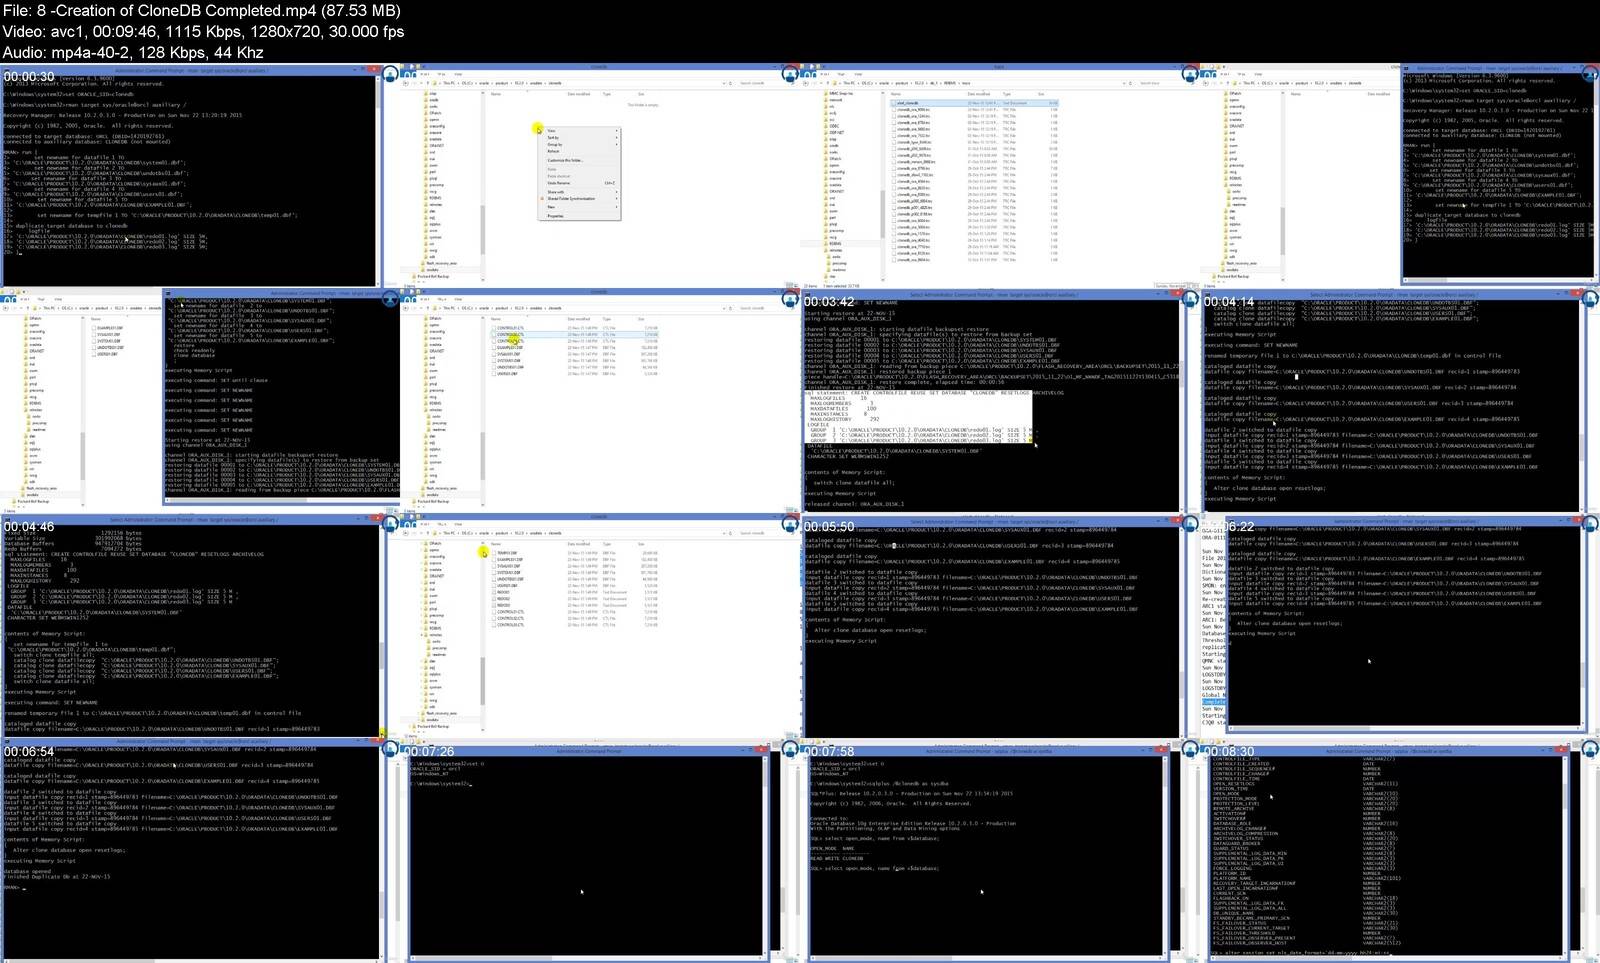Viewport: 1600px width, 963px height.
Task: Select the frame stamped 00:04:14
Action: coord(1398,402)
